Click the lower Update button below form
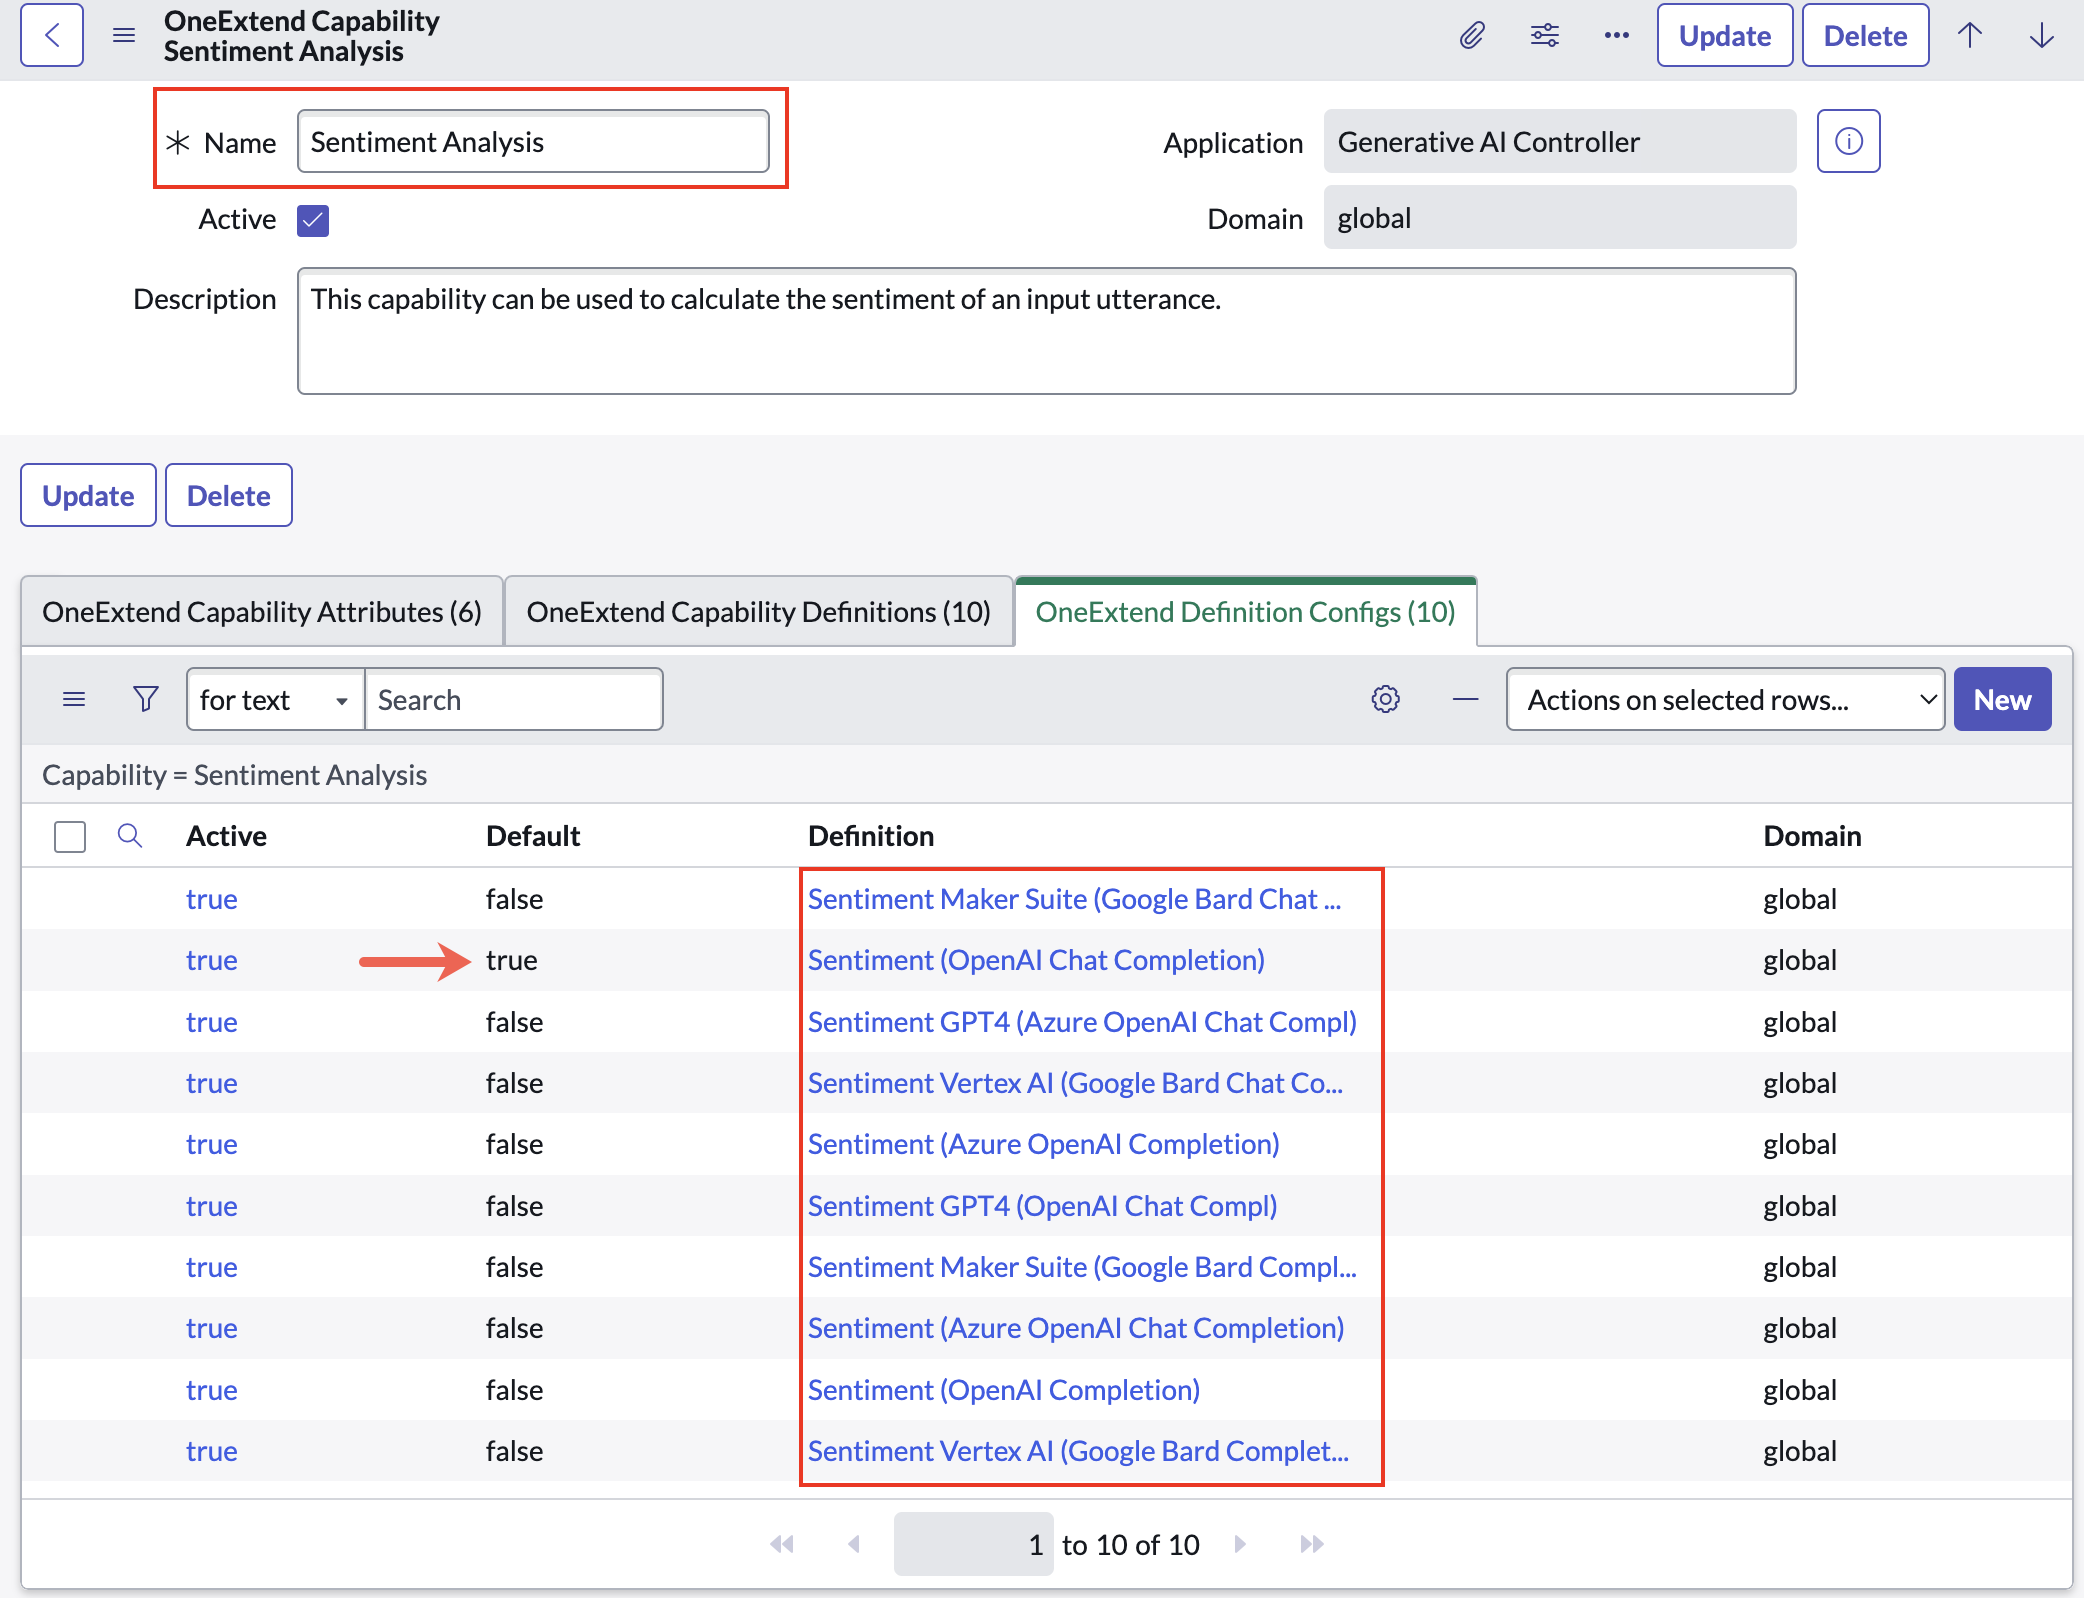The image size is (2084, 1598). click(88, 495)
